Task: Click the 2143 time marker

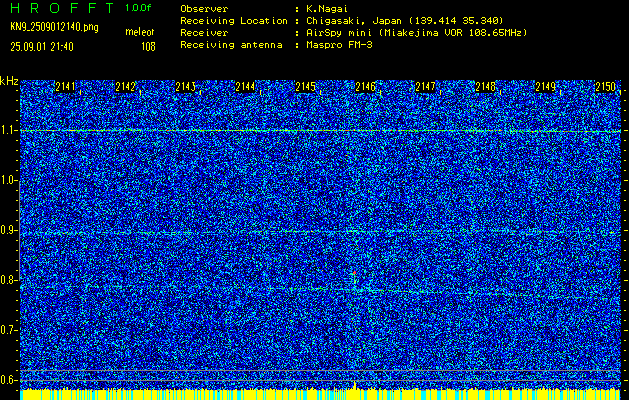Action: 185,87
